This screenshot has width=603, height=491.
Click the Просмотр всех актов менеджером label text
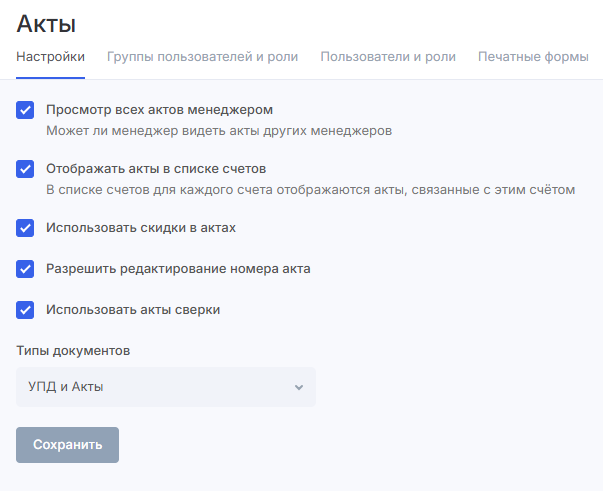pos(159,110)
